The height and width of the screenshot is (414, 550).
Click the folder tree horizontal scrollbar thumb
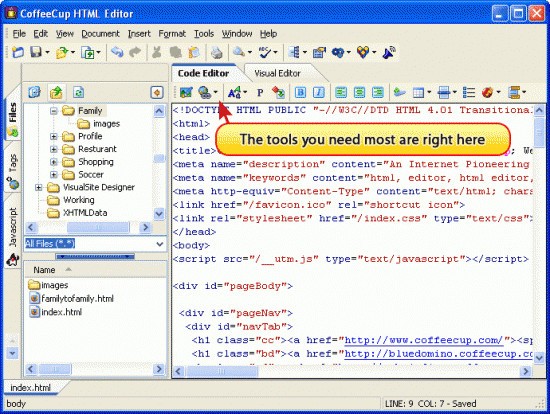(x=98, y=227)
